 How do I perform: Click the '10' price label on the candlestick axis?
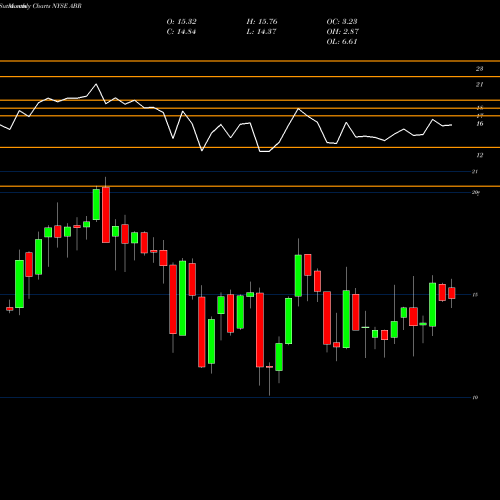tap(475, 397)
